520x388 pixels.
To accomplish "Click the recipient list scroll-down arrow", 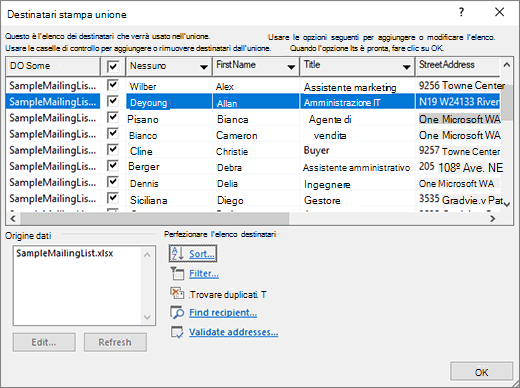I will tap(507, 204).
